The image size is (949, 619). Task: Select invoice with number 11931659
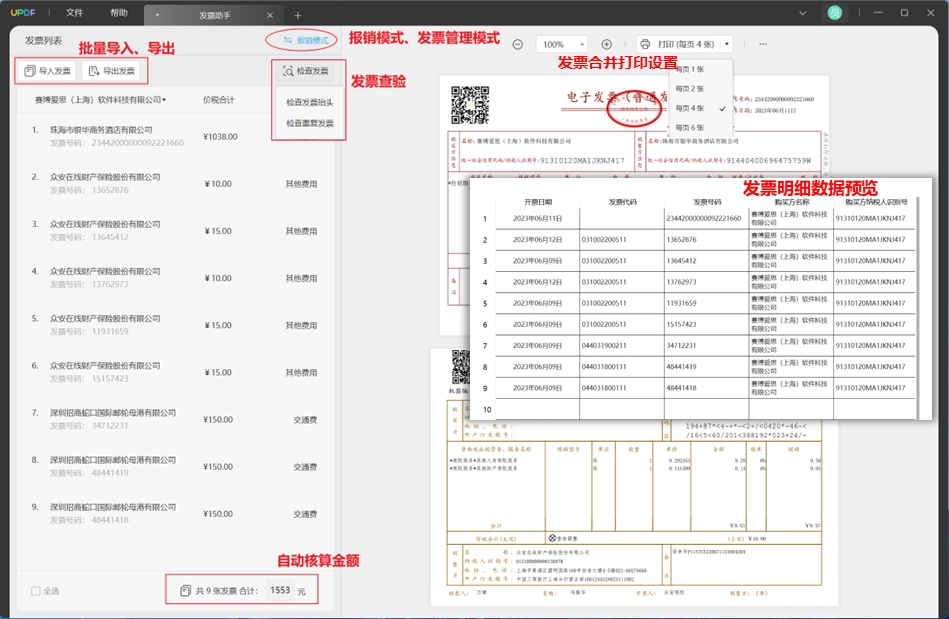(174, 325)
